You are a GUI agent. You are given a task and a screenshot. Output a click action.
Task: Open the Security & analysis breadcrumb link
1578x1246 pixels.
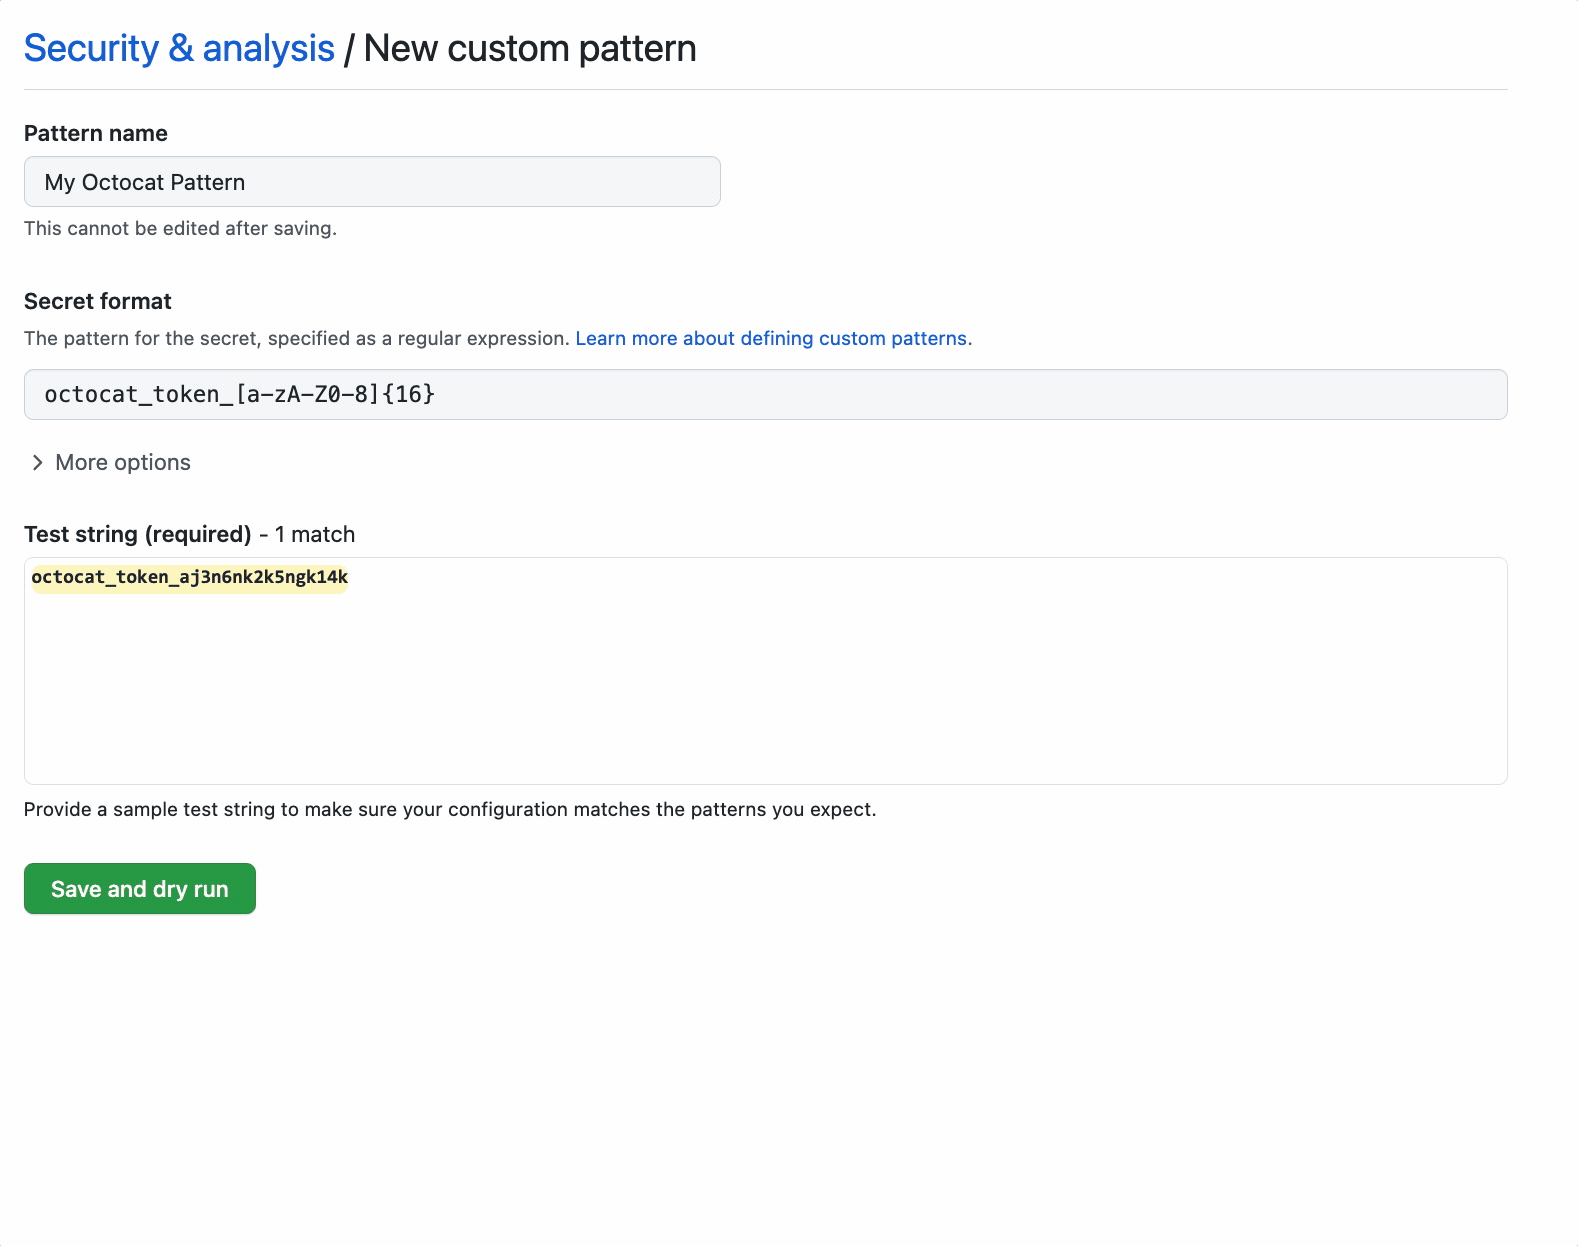pos(179,48)
